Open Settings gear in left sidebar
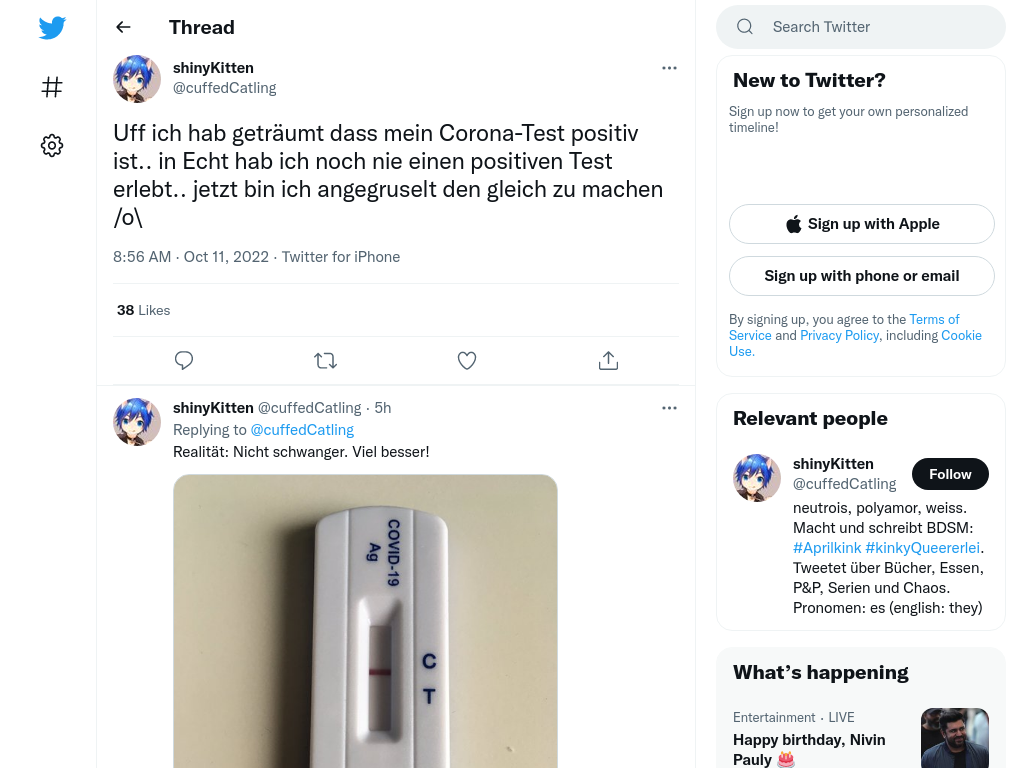The width and height of the screenshot is (1024, 768). click(x=52, y=145)
